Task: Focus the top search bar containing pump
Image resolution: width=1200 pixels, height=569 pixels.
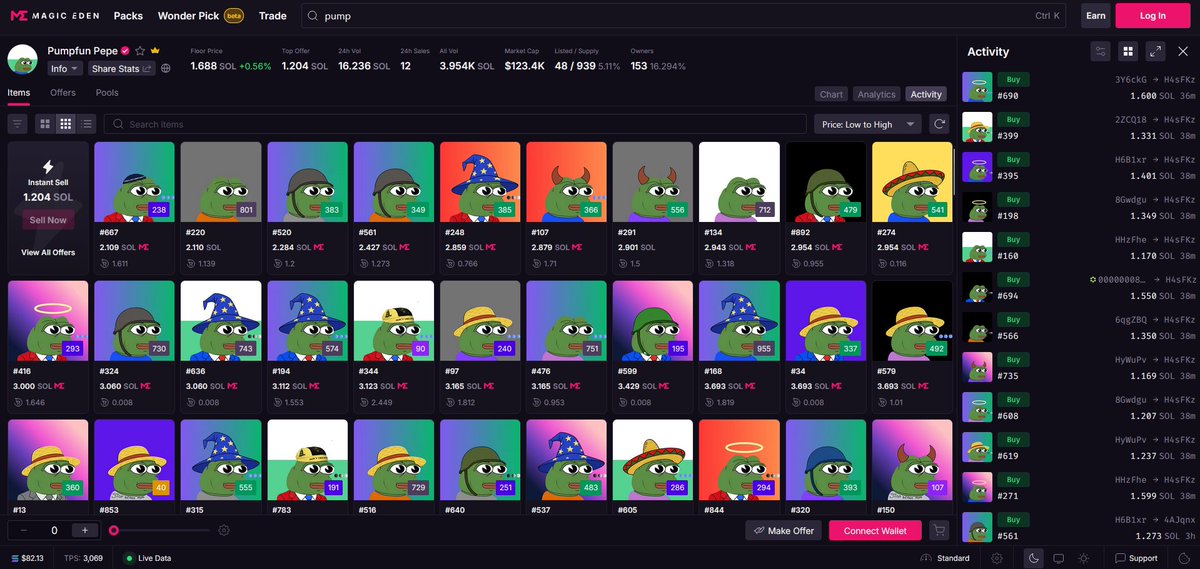Action: pos(681,16)
